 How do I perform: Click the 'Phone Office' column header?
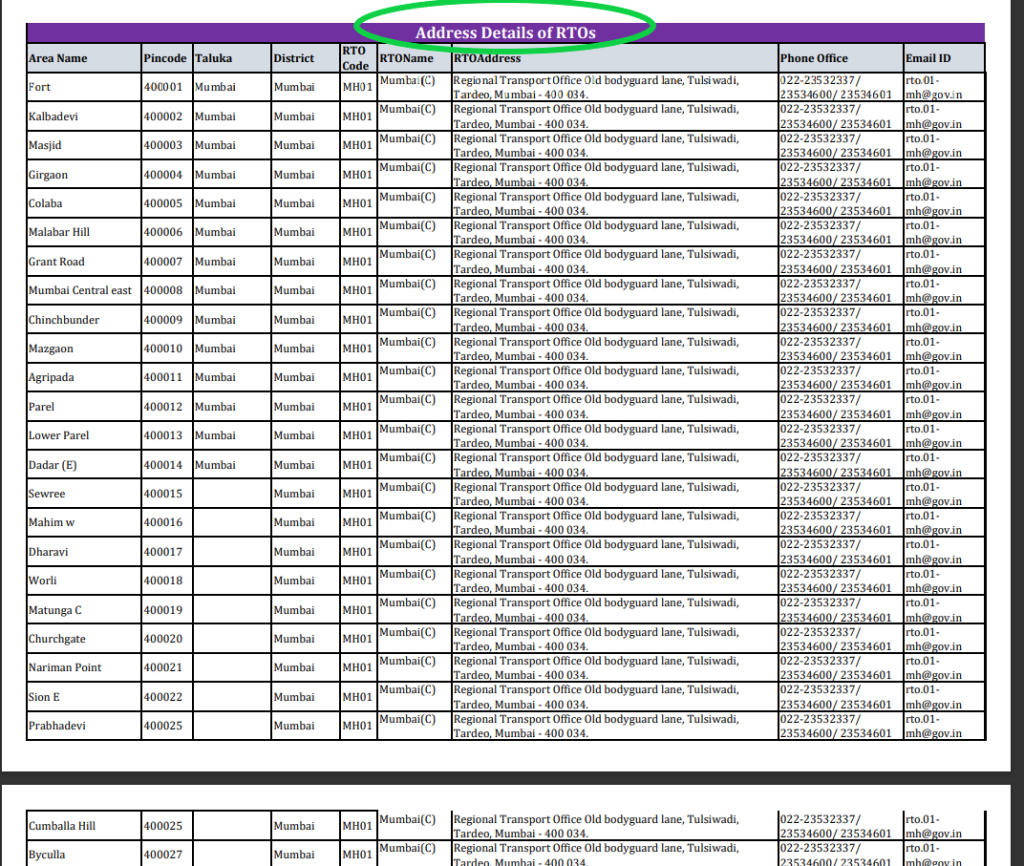pyautogui.click(x=814, y=58)
